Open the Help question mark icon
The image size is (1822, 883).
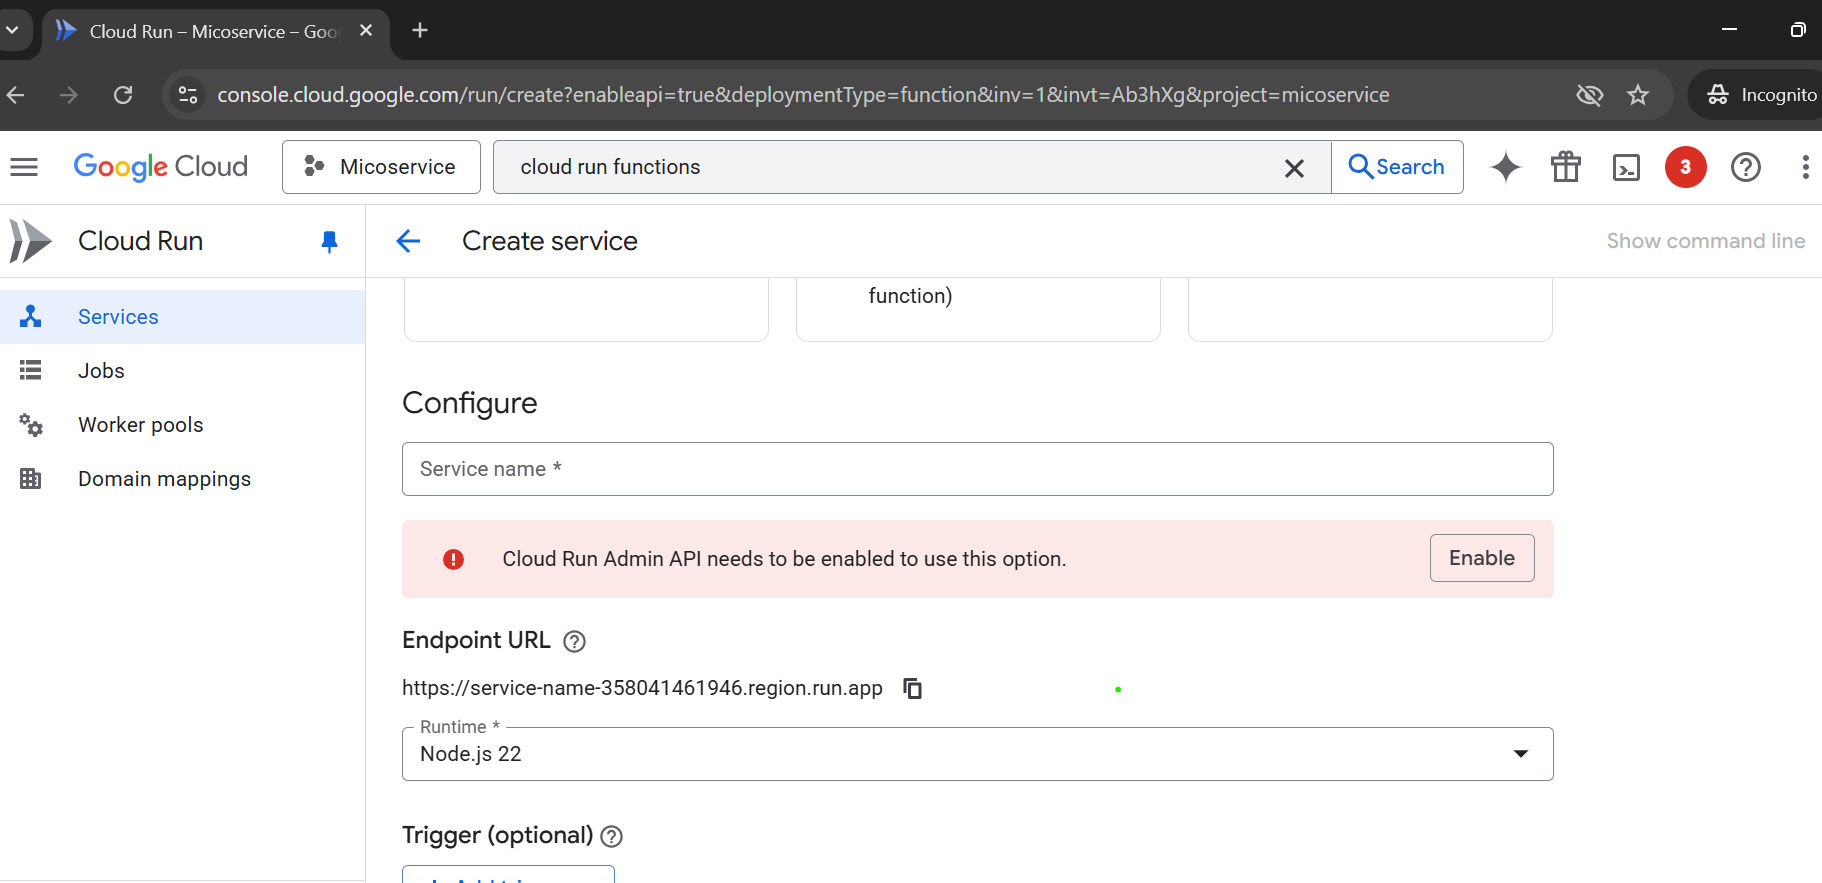coord(1746,167)
